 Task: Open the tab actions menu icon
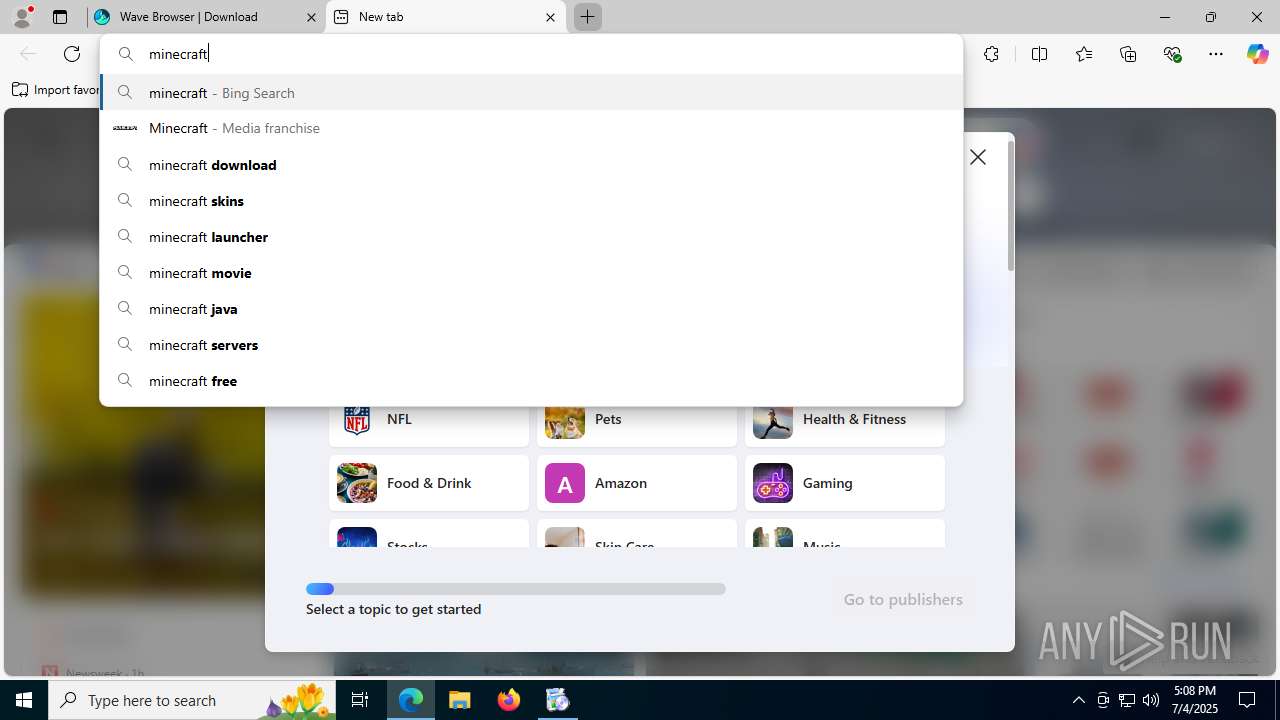point(60,17)
